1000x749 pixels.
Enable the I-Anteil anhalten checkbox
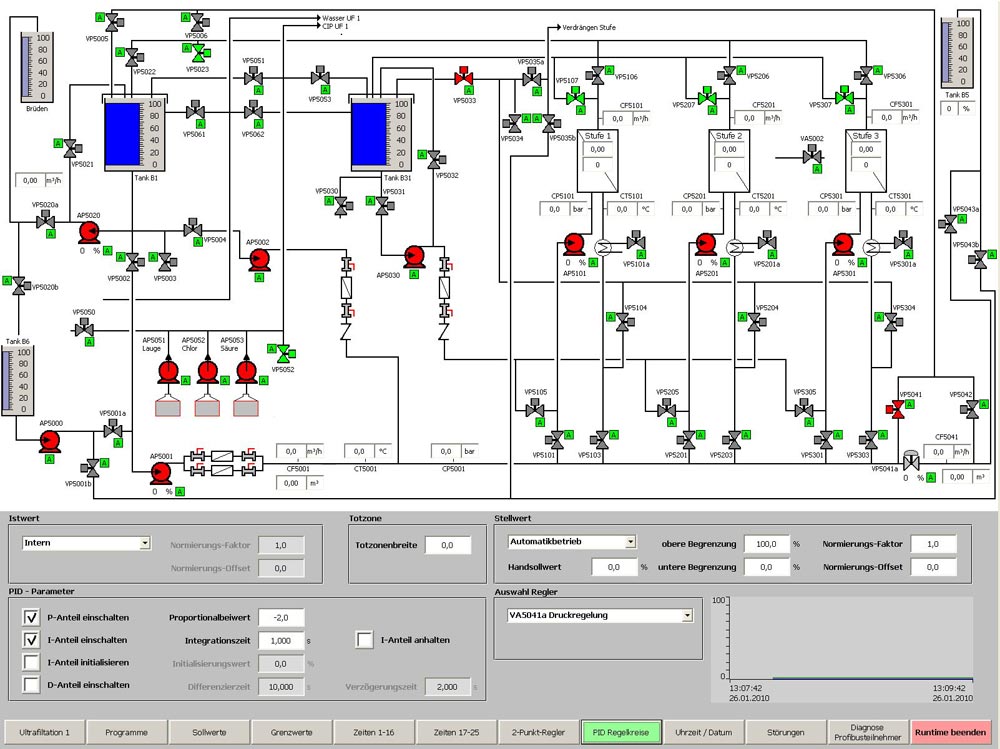(x=365, y=640)
